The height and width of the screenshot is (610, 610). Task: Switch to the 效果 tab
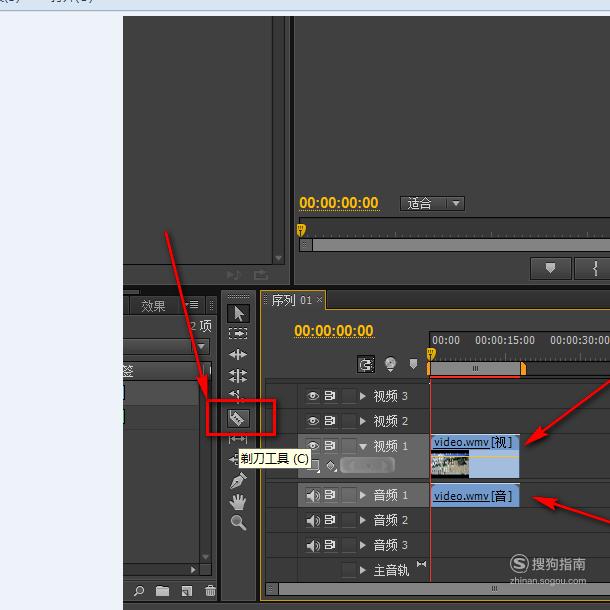coord(153,306)
